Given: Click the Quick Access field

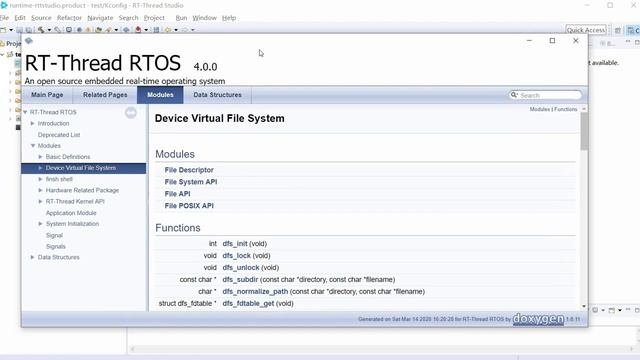Looking at the screenshot, I should [x=586, y=30].
